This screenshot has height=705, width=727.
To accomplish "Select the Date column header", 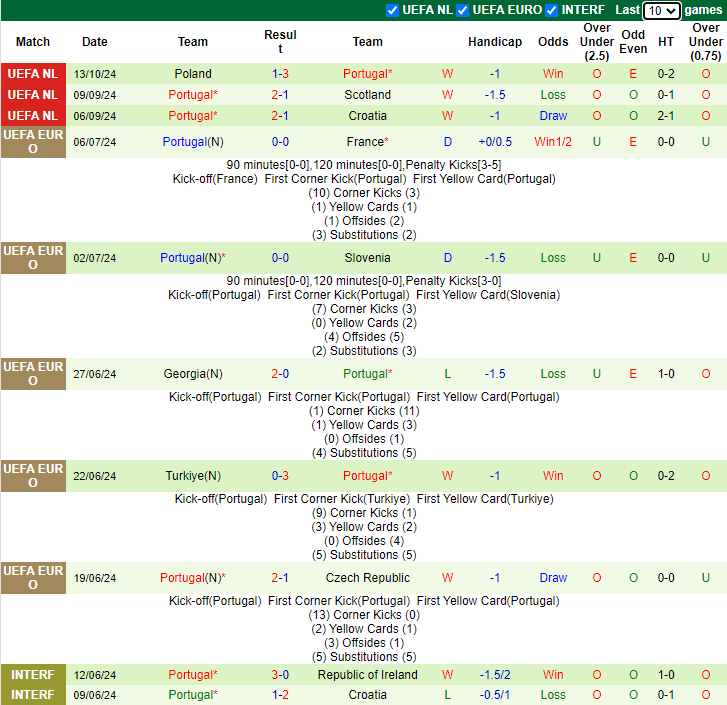I will click(95, 42).
